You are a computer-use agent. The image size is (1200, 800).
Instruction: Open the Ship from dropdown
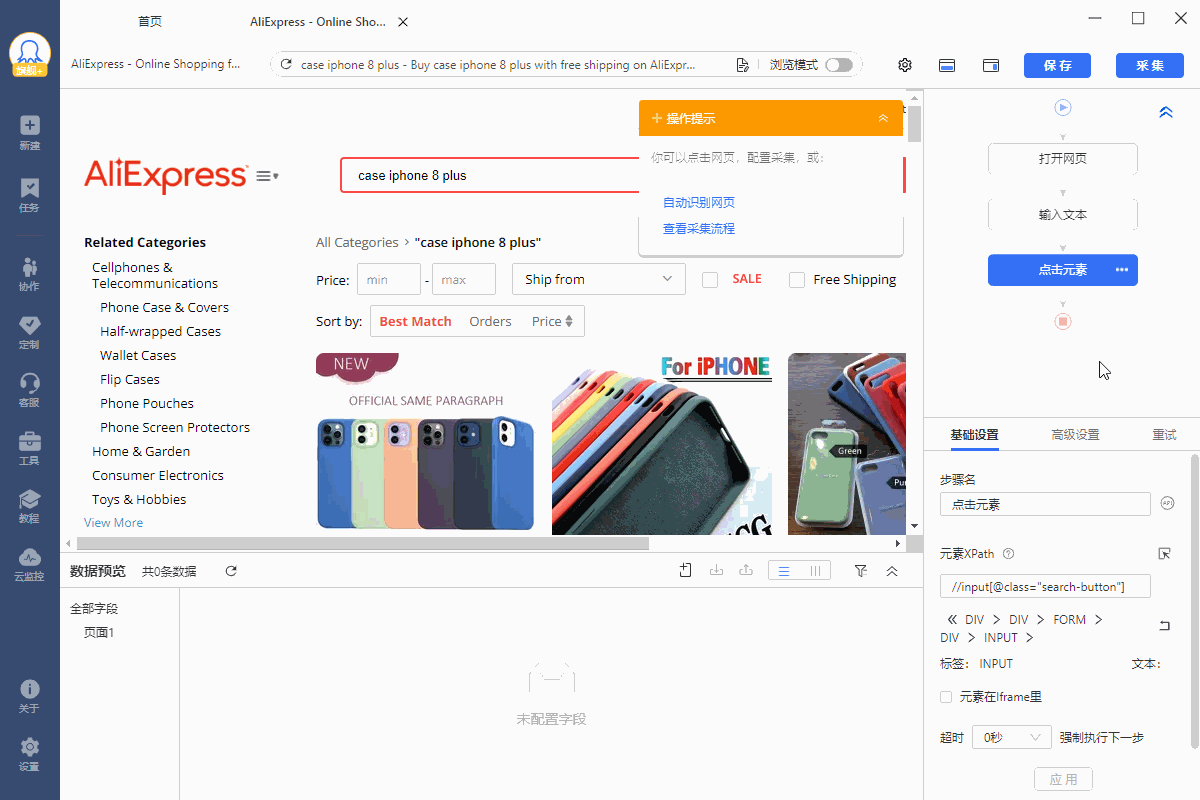point(598,279)
